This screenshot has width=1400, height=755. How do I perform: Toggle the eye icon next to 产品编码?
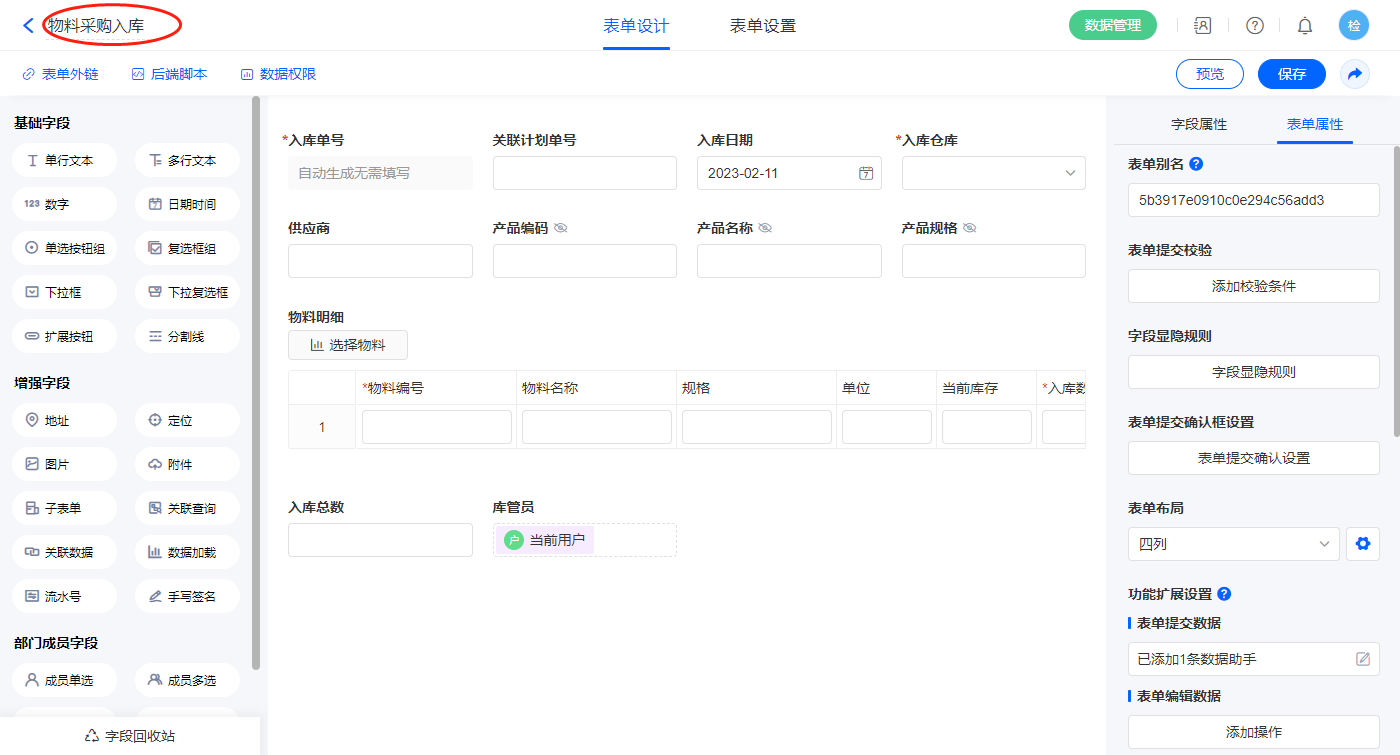coord(561,228)
